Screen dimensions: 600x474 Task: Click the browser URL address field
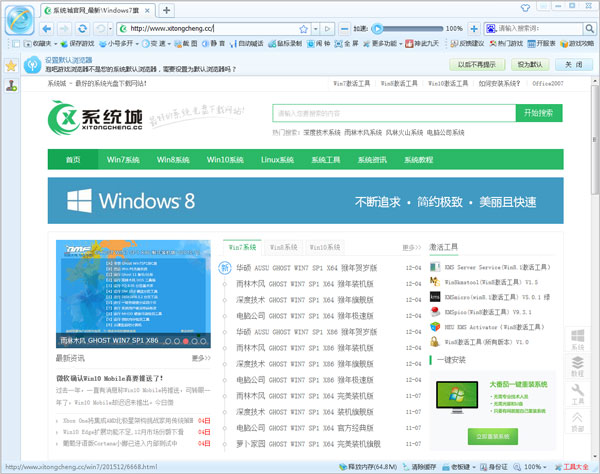(x=213, y=29)
